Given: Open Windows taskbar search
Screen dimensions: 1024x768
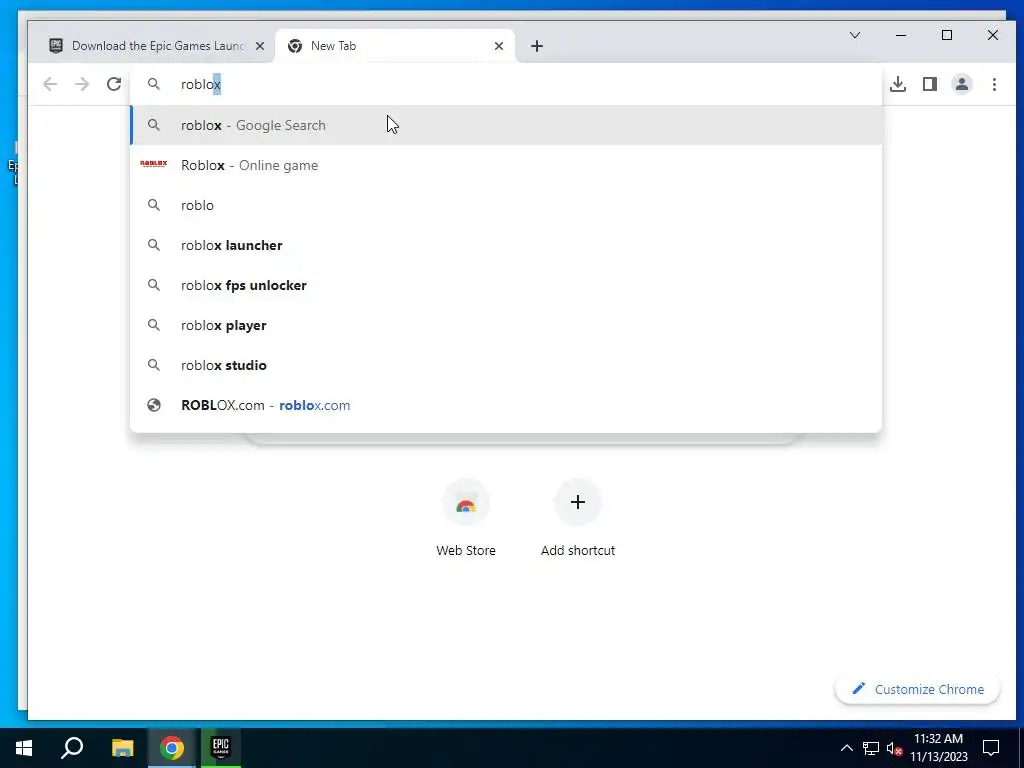Looking at the screenshot, I should 72,748.
